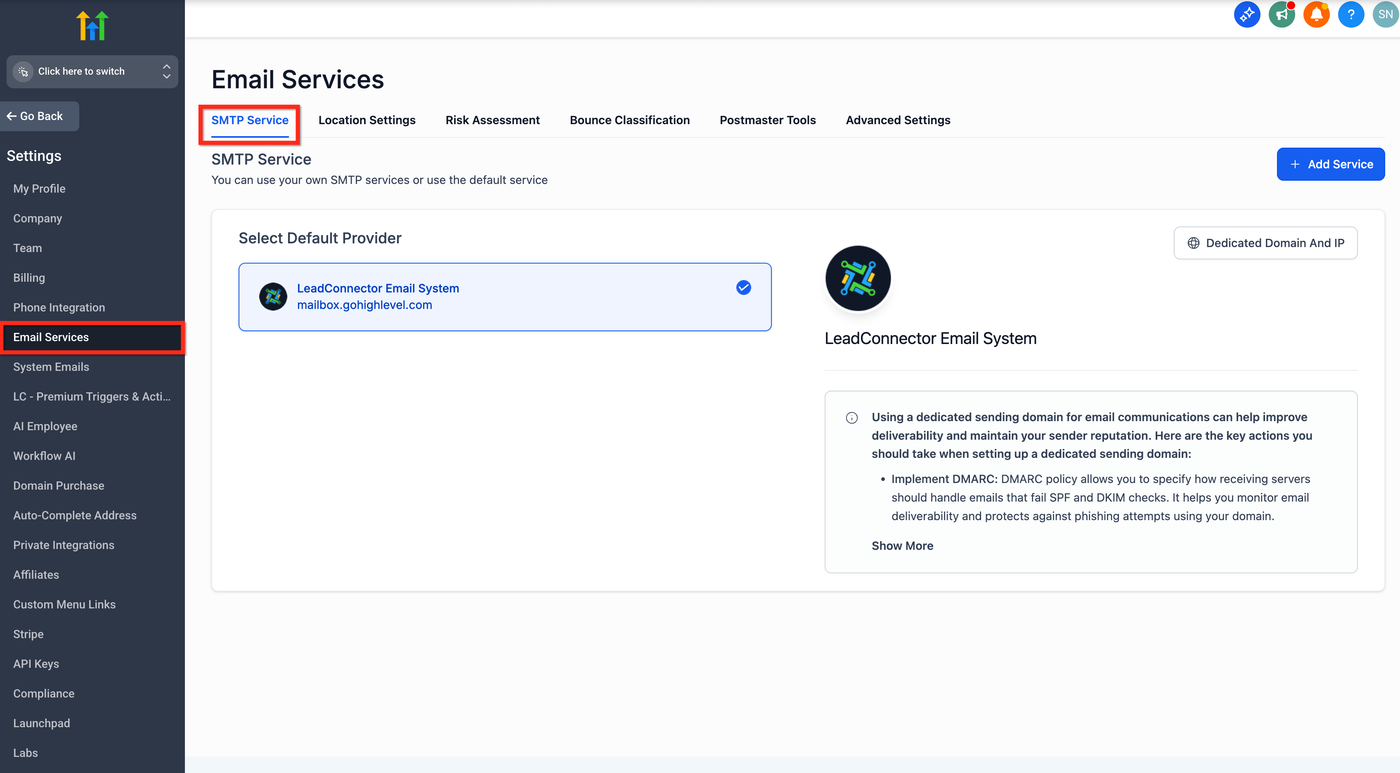Screen dimensions: 1400x773
Task: Click Dedicated Domain And IP button
Action: point(1265,243)
